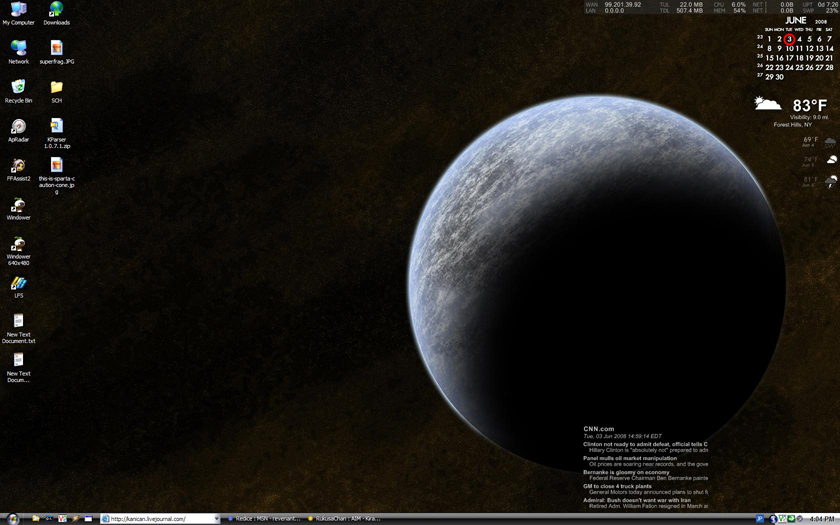The image size is (840, 525).
Task: Open the Bernanke gloomy on economy headline
Action: pos(626,472)
